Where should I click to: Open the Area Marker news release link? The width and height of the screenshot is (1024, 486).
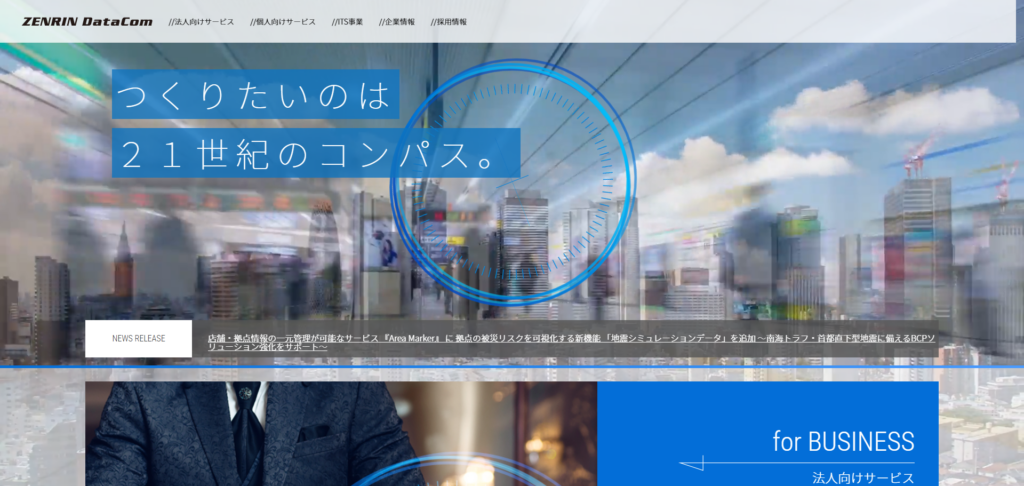[571, 342]
